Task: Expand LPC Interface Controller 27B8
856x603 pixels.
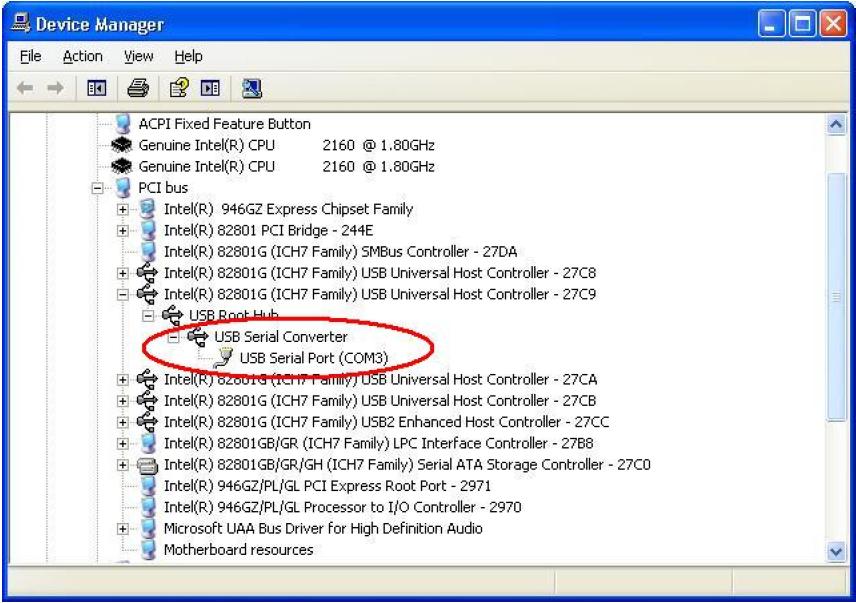Action: coord(122,444)
